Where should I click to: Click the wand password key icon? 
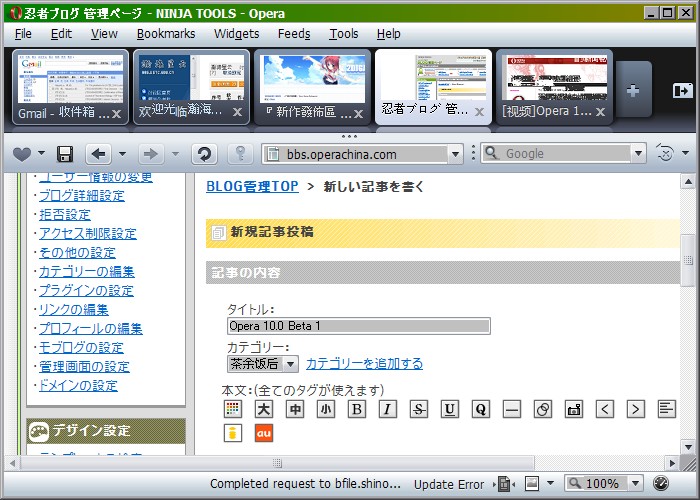coord(241,154)
